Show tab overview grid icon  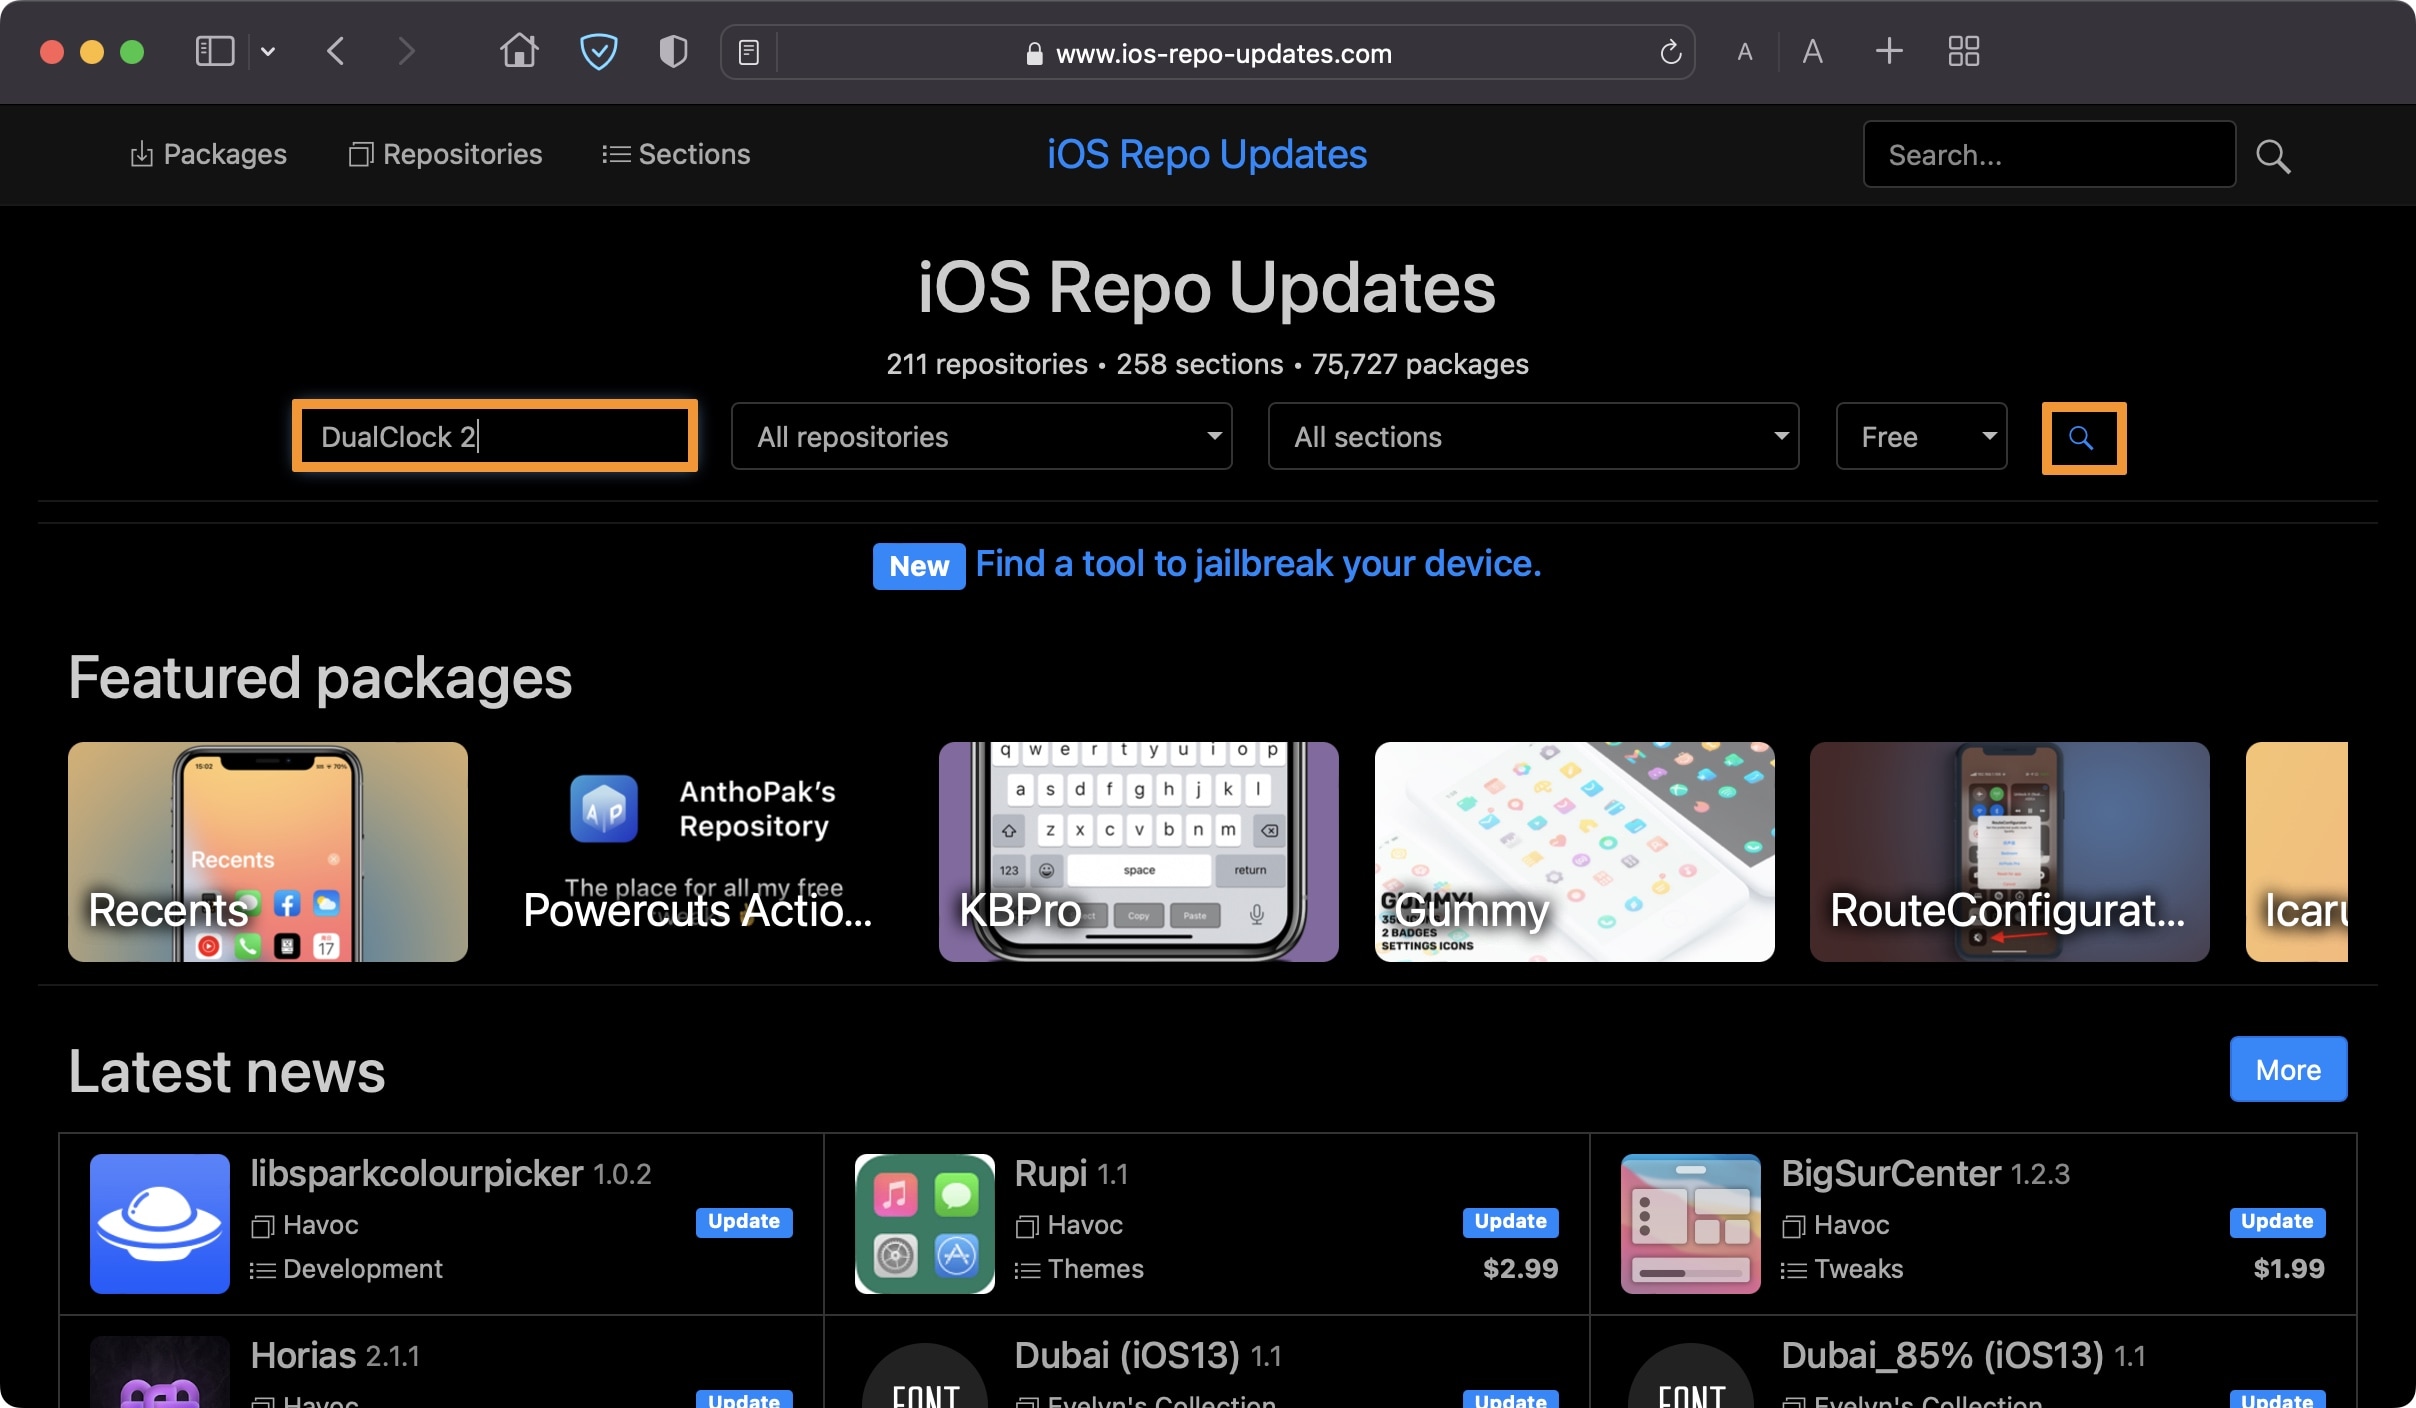(x=1963, y=51)
